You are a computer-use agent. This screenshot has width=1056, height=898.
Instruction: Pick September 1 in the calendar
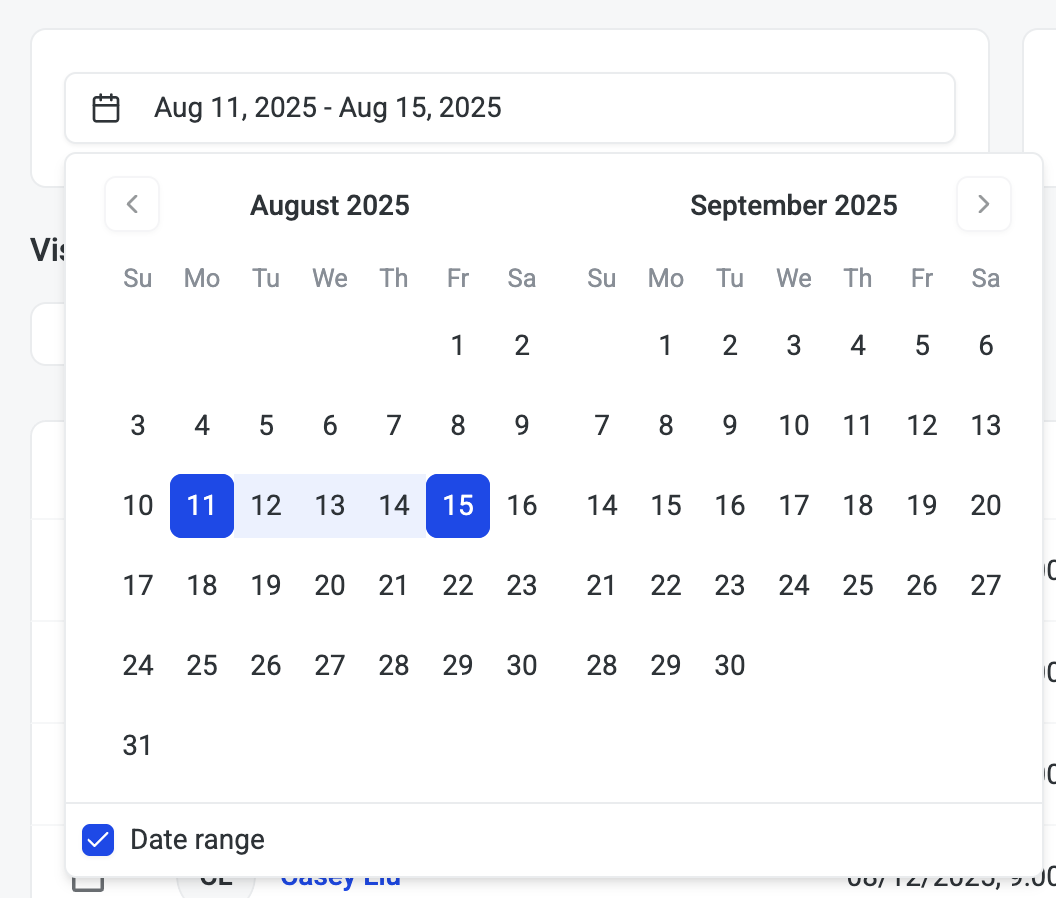pyautogui.click(x=666, y=346)
